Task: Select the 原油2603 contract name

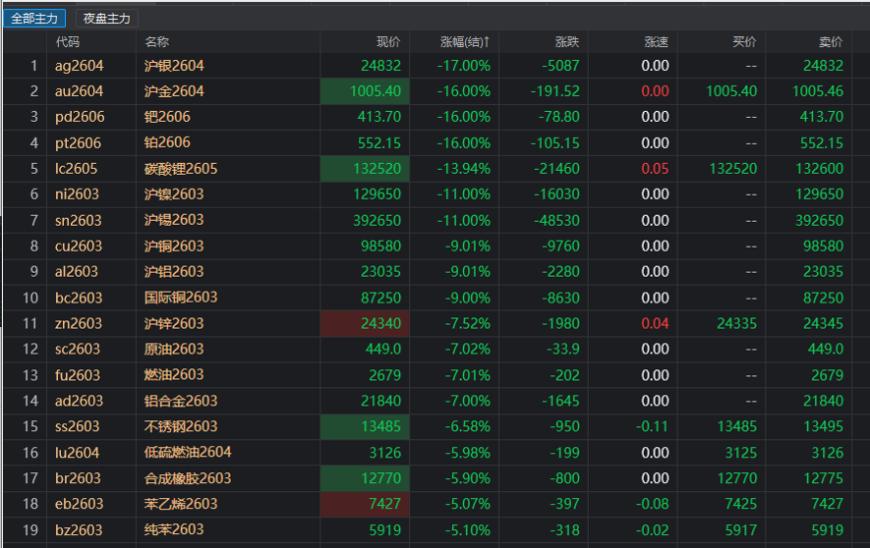Action: (174, 349)
